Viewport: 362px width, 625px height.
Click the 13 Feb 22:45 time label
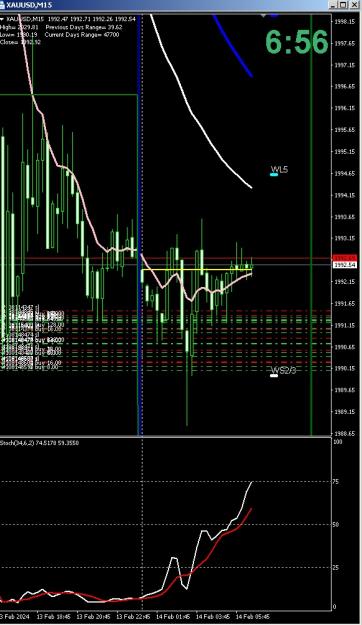[x=133, y=616]
